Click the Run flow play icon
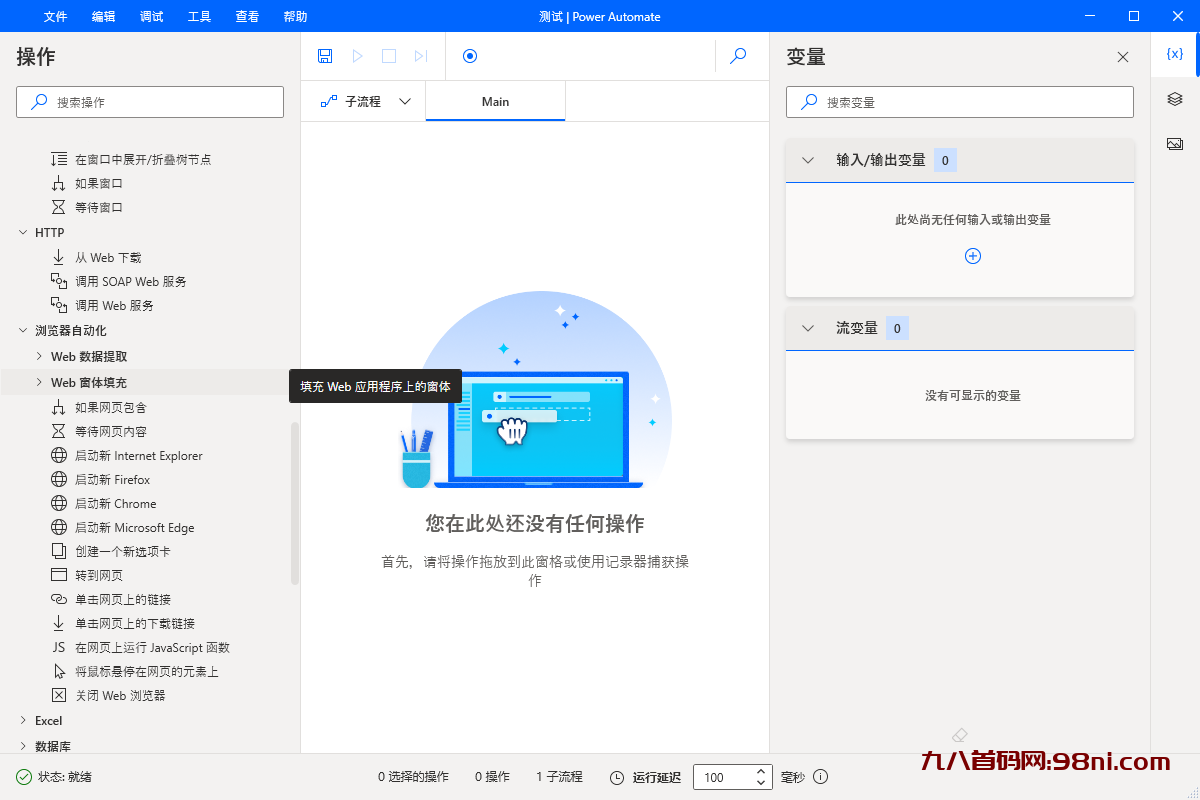Screen dimensions: 1200x800 [x=357, y=56]
